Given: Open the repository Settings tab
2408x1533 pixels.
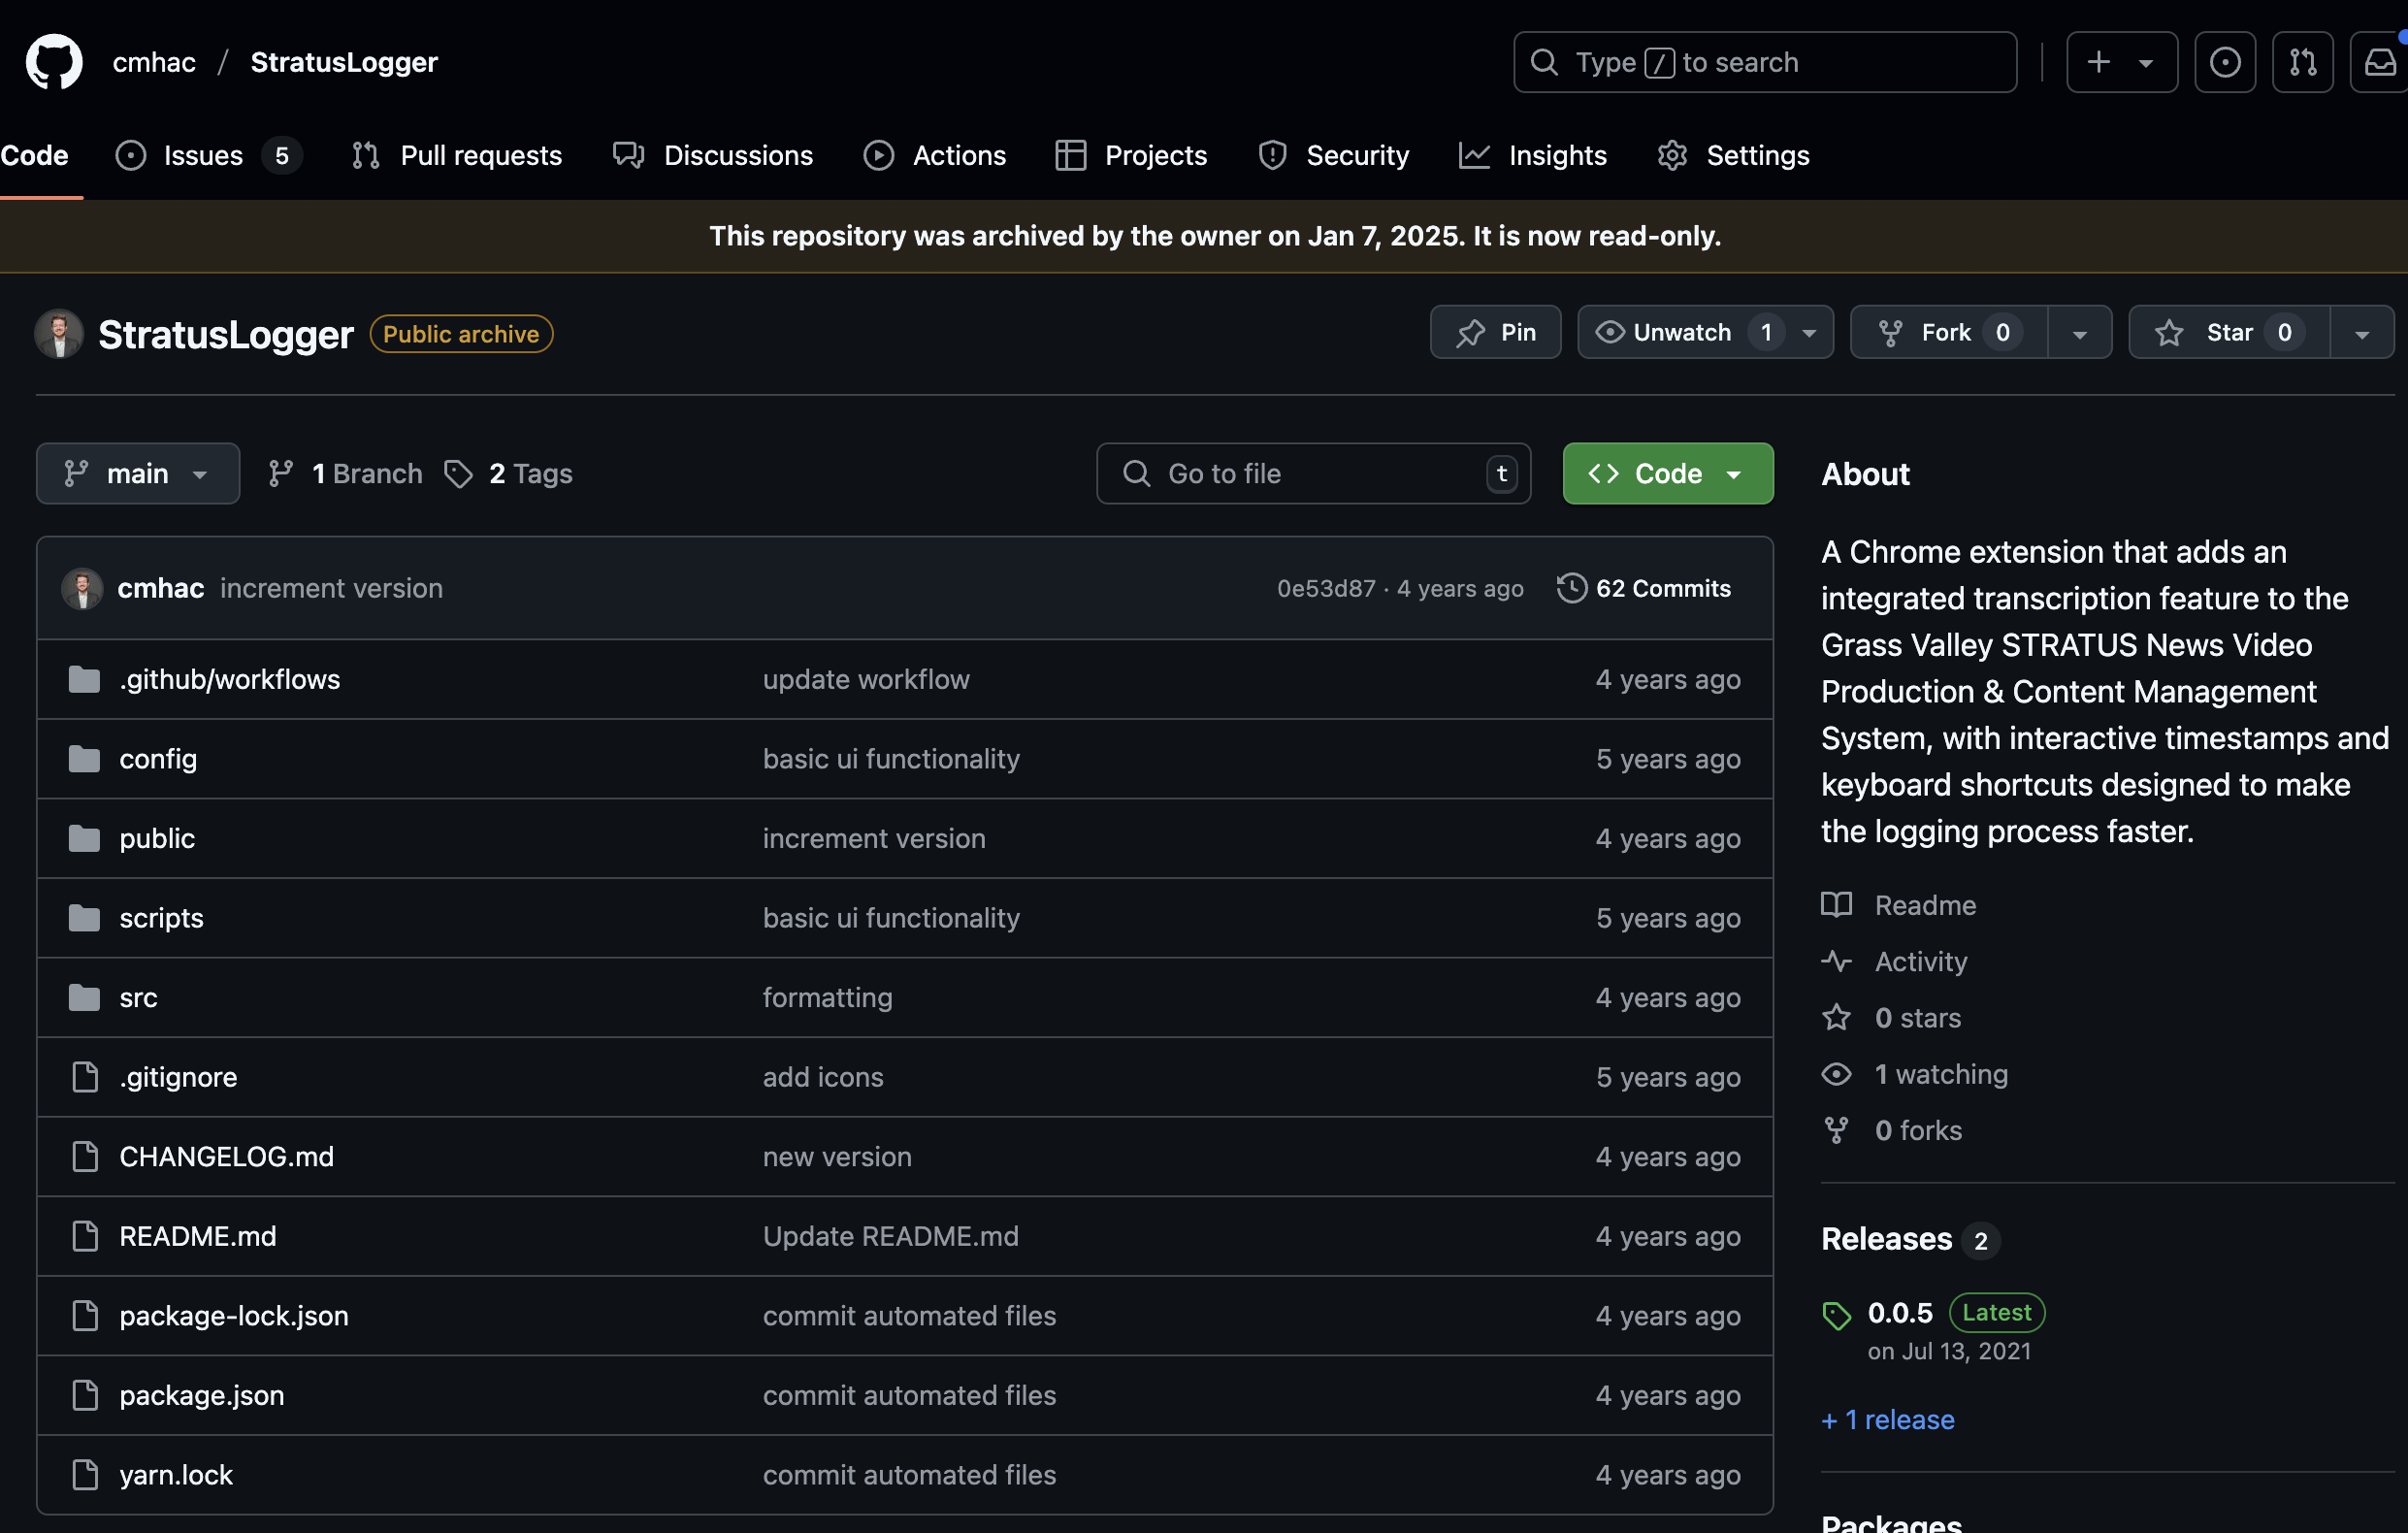Looking at the screenshot, I should 1733,155.
